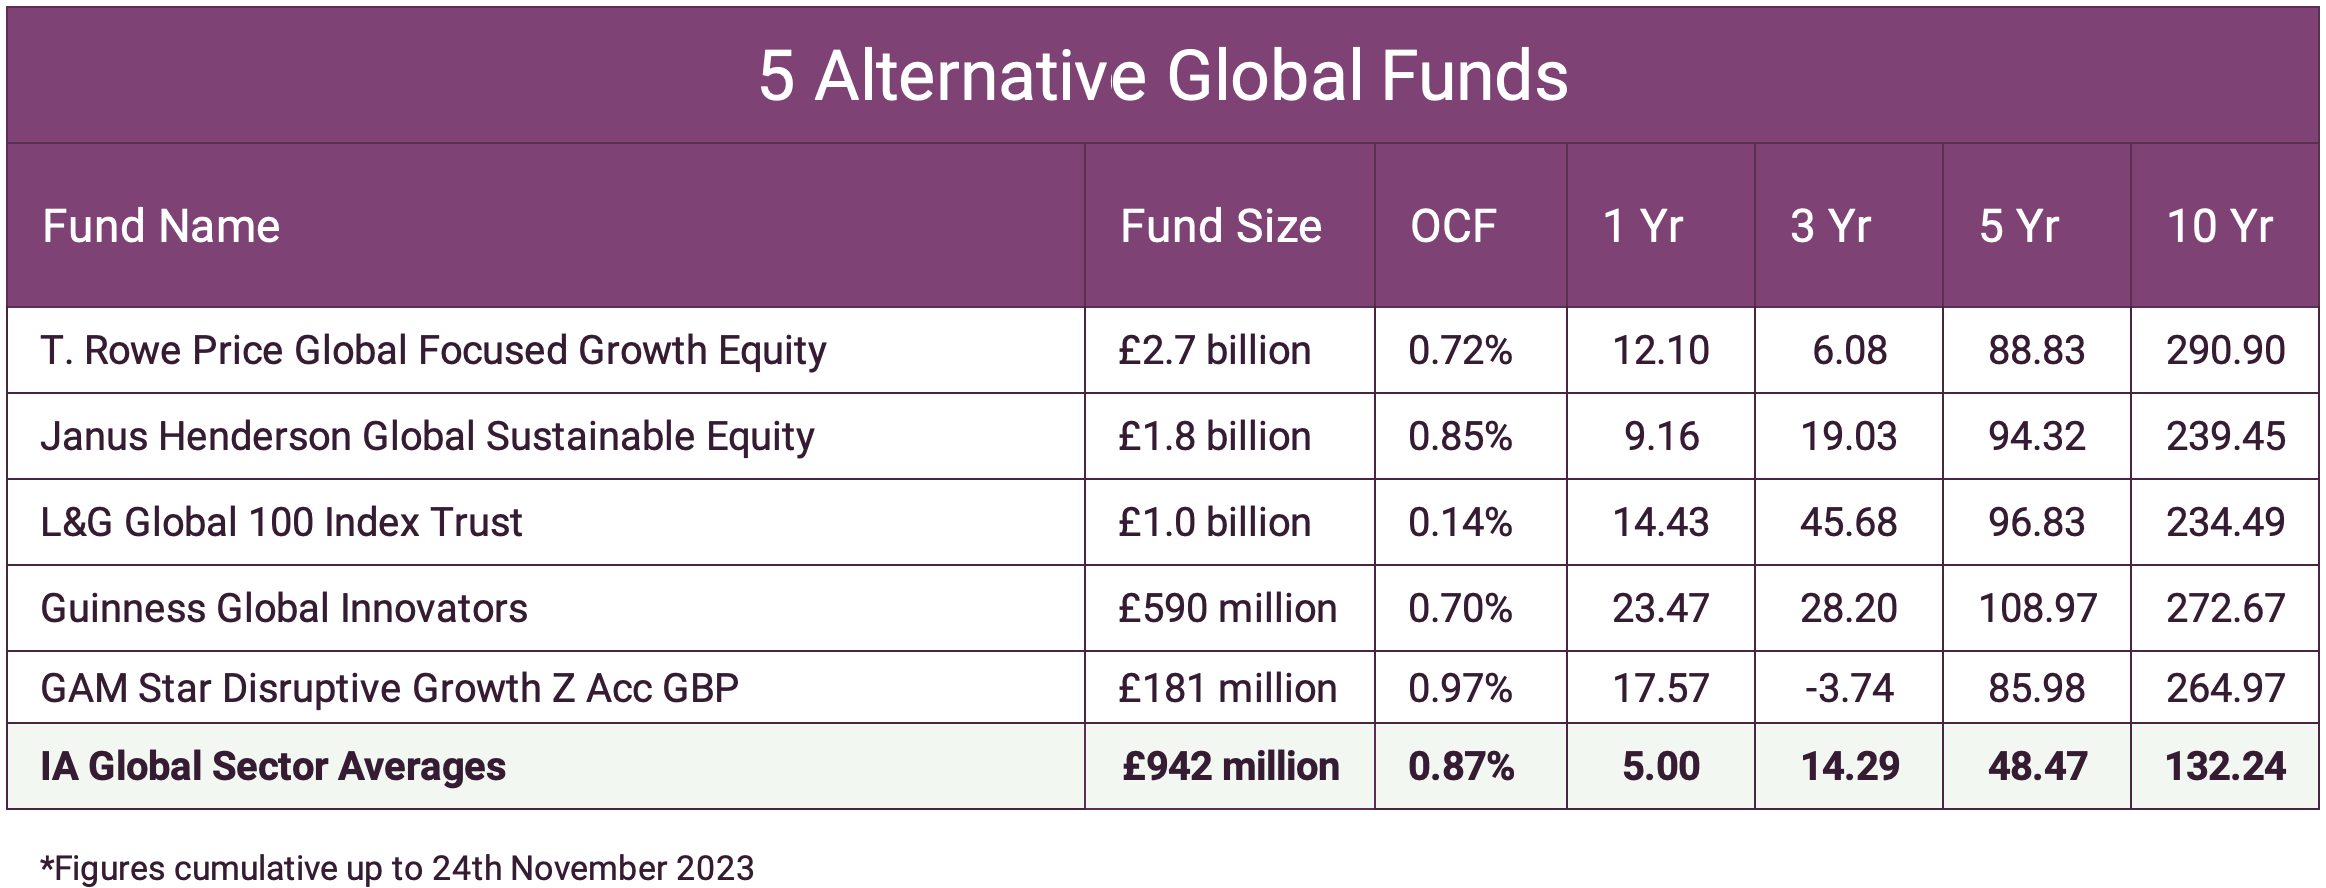Viewport: 2326px width, 888px height.
Task: Click the £2.7 billion fund size cell
Action: tap(1214, 351)
